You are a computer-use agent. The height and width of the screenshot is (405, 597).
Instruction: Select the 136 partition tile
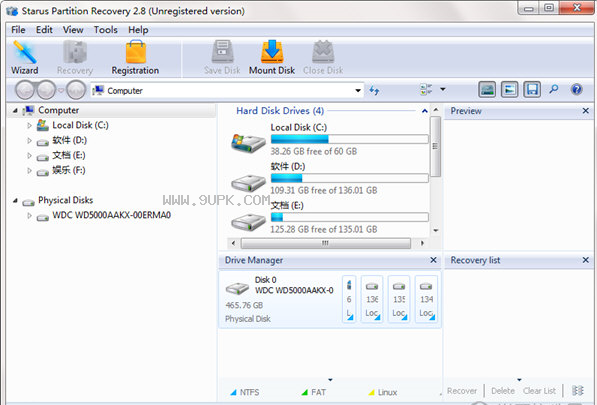372,299
